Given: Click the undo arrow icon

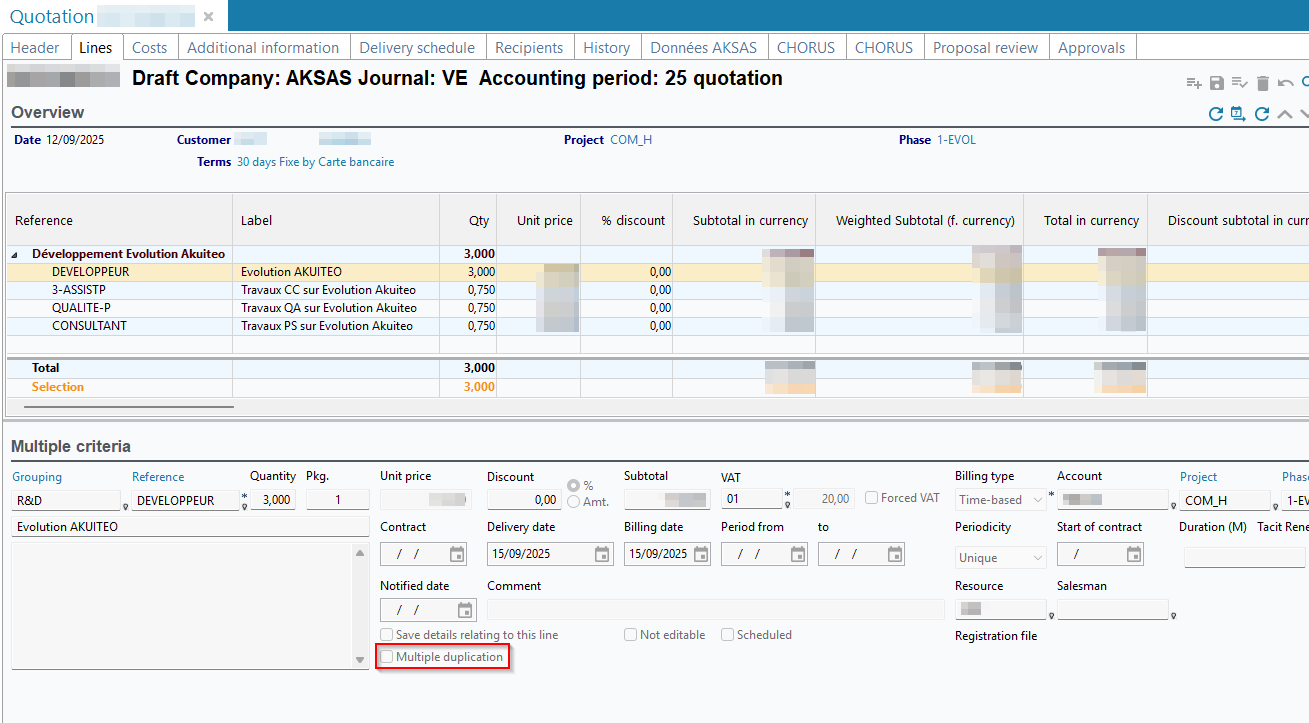Looking at the screenshot, I should pyautogui.click(x=1286, y=83).
